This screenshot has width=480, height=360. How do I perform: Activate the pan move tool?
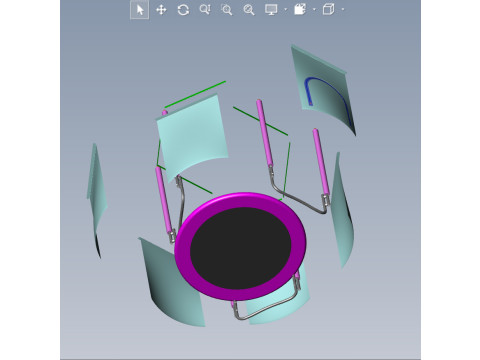coord(161,10)
